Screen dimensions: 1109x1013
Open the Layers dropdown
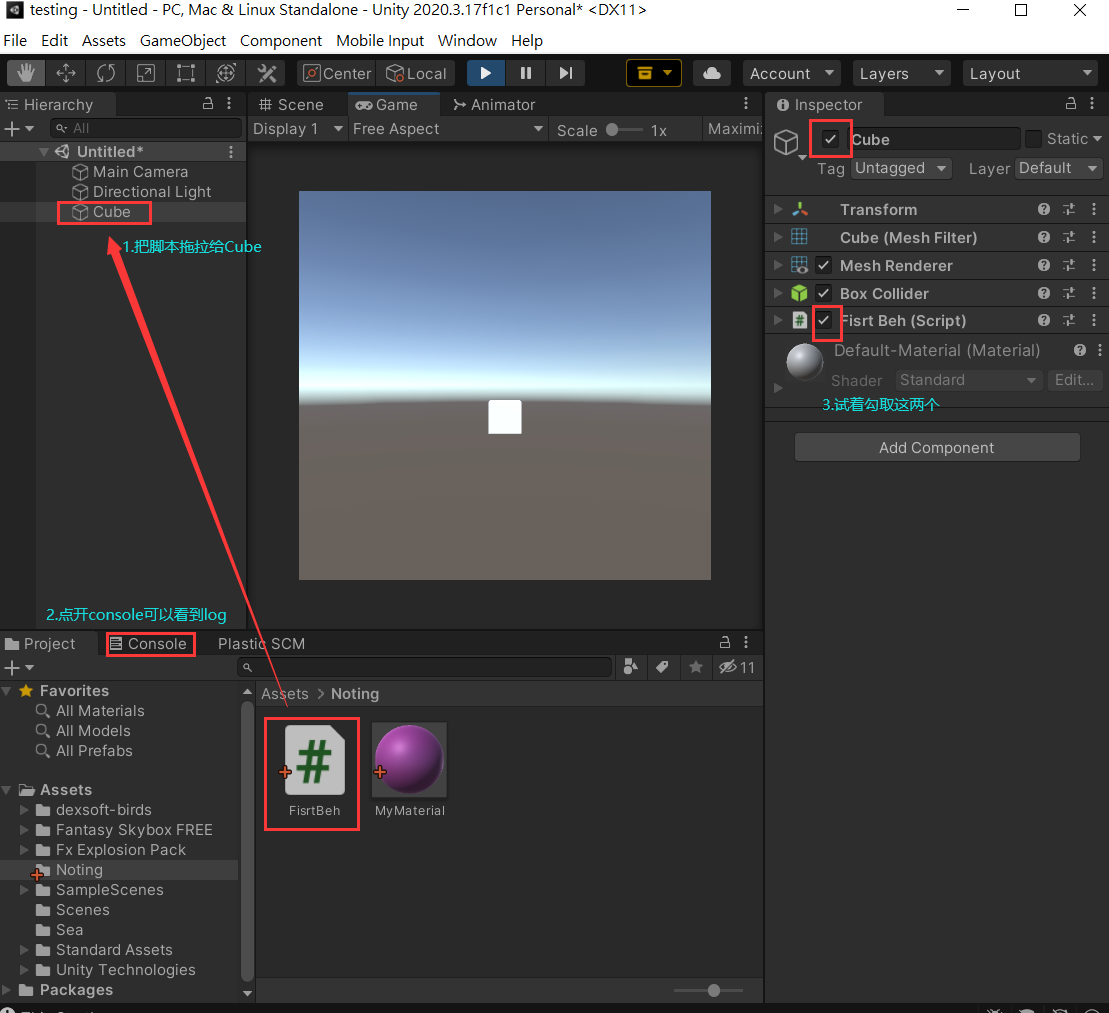tap(901, 73)
